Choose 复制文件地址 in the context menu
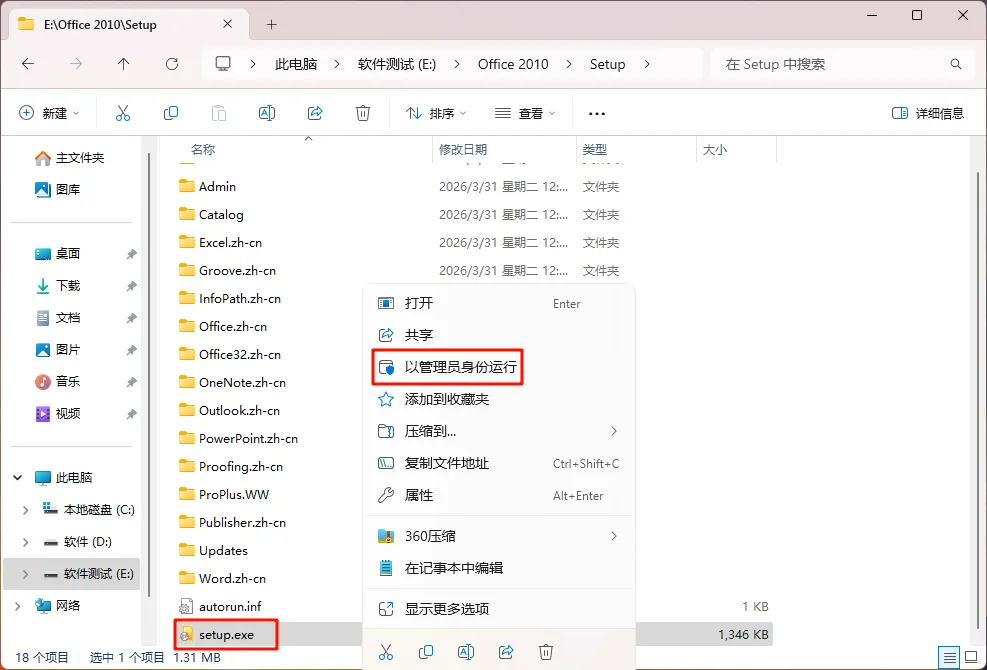The image size is (987, 670). click(499, 463)
